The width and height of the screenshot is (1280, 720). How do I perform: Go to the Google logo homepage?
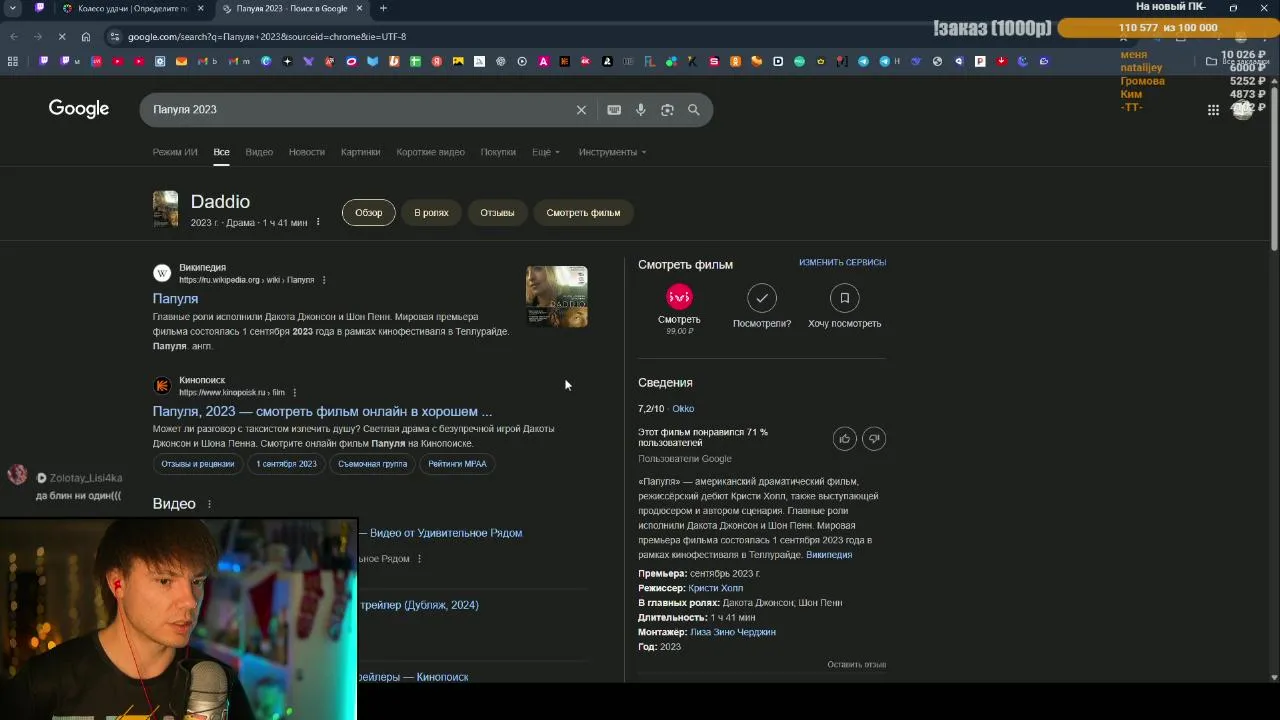coord(79,109)
